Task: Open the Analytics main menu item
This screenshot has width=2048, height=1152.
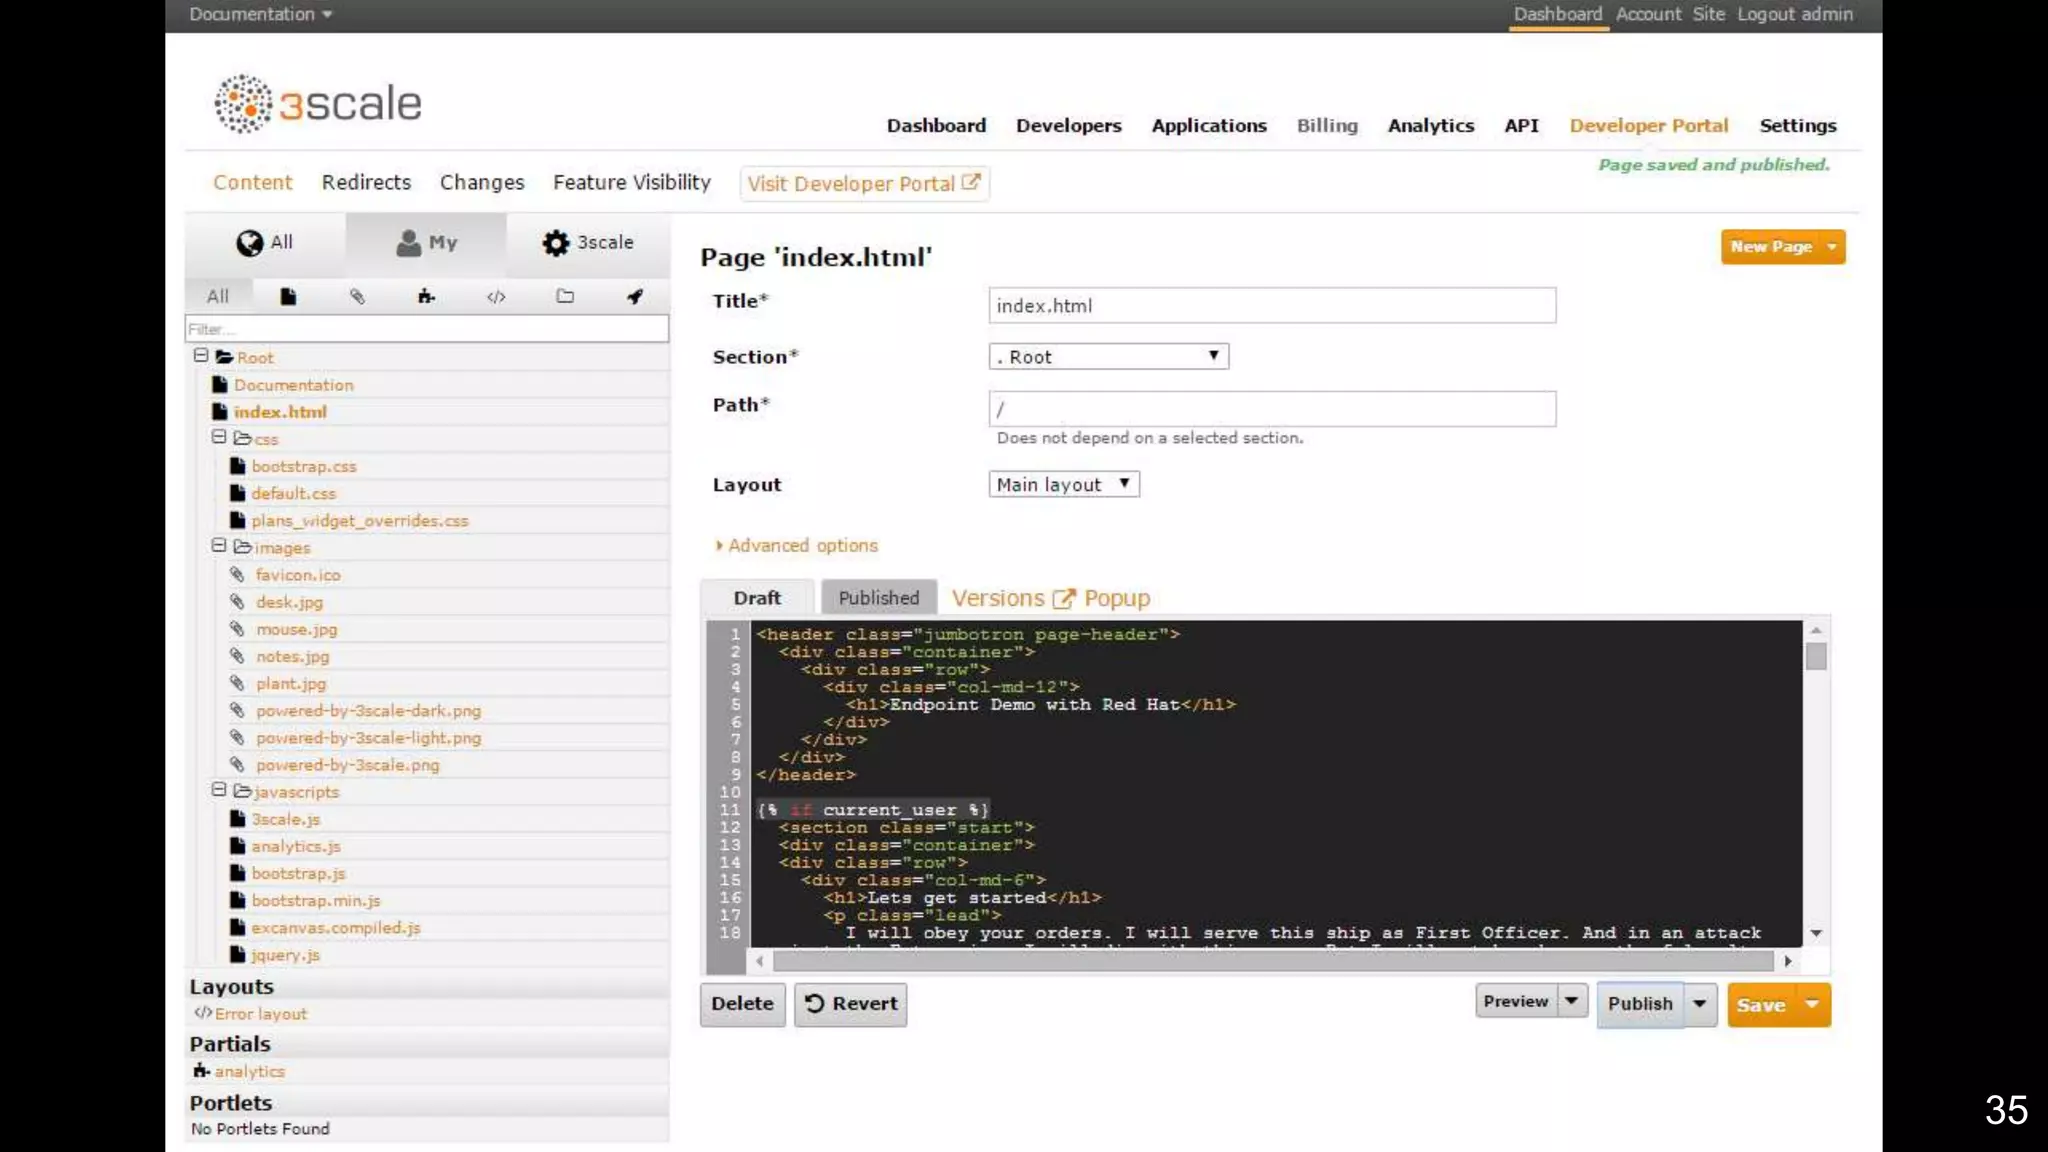Action: pyautogui.click(x=1430, y=126)
